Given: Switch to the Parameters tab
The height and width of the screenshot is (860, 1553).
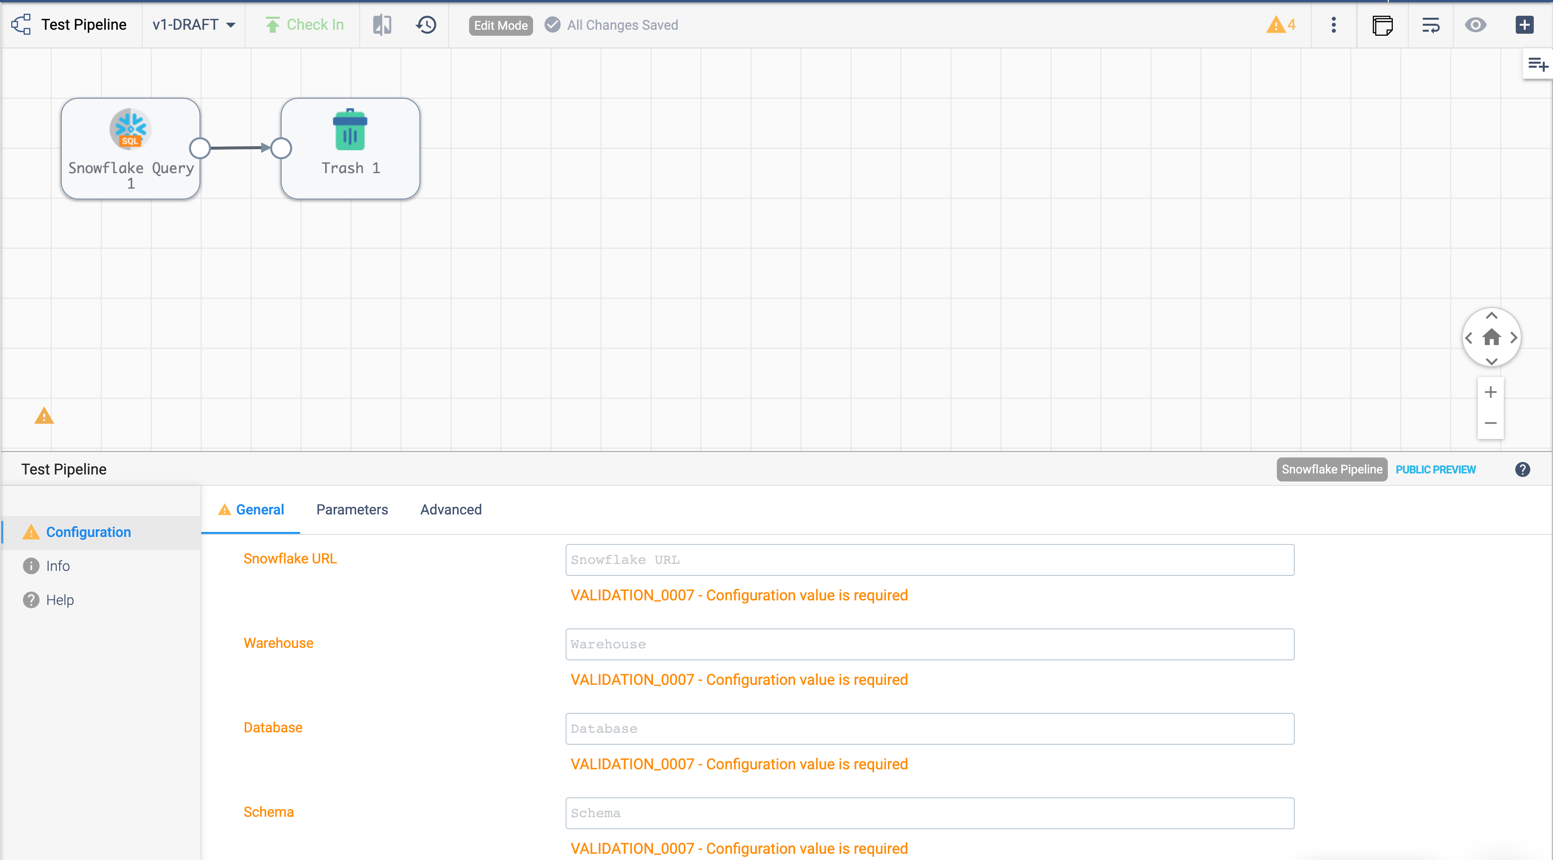Looking at the screenshot, I should [x=352, y=510].
